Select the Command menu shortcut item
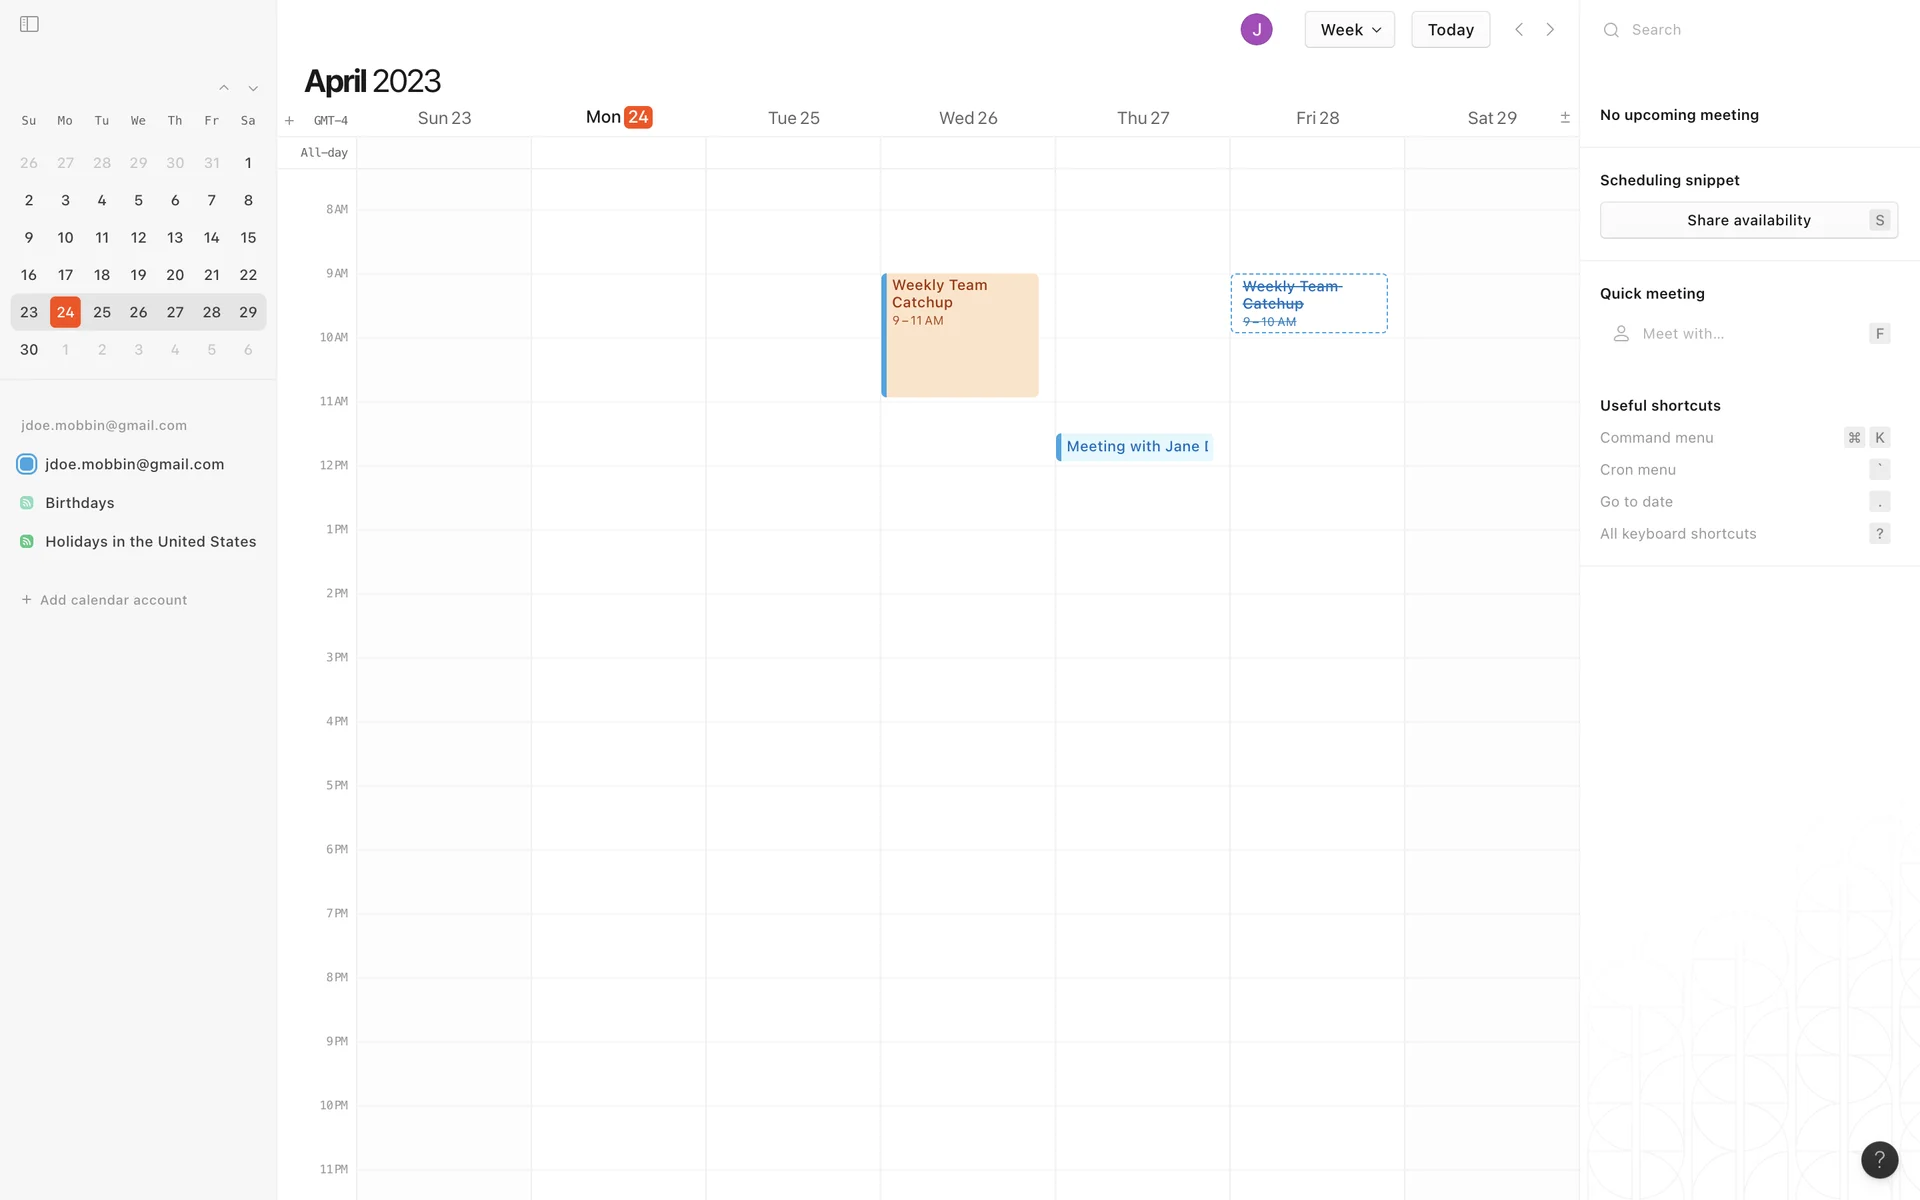The image size is (1920, 1200). coord(1656,437)
